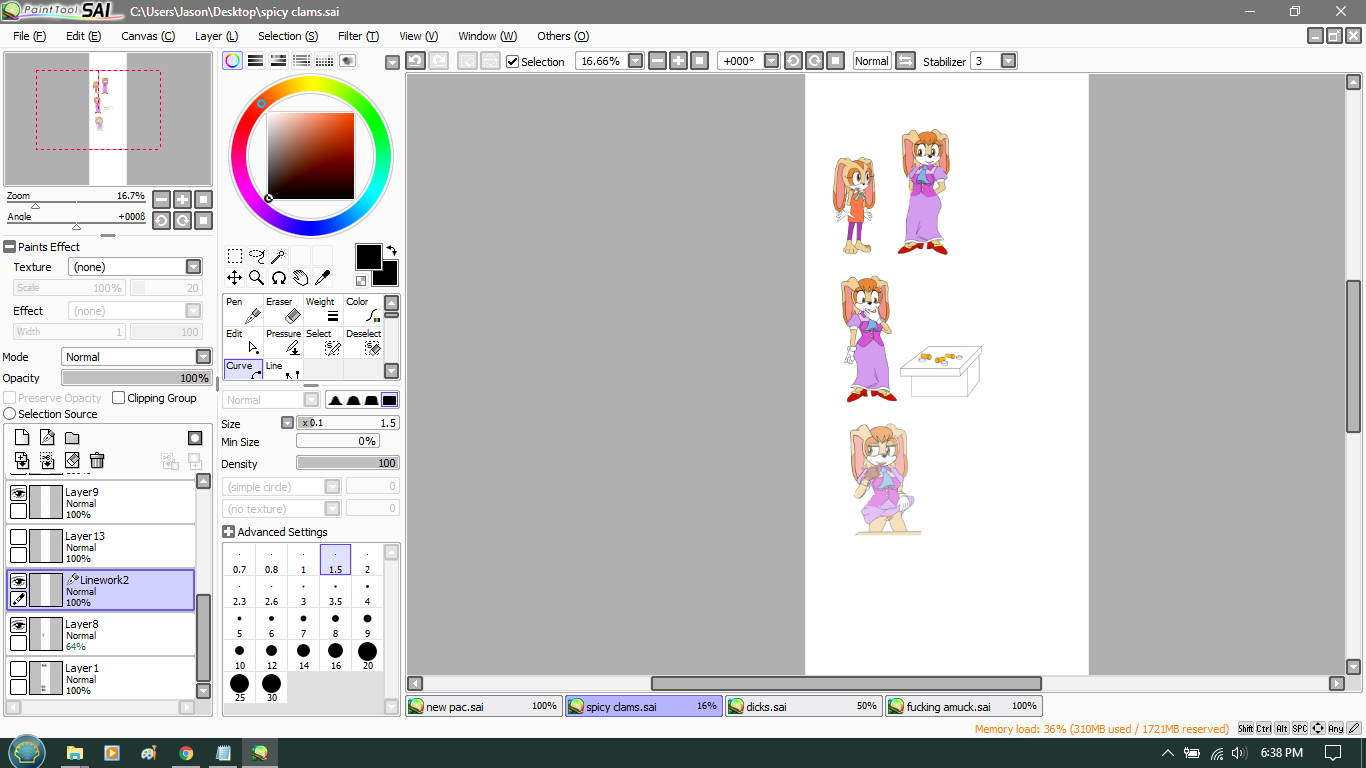
Task: Activate the Eyedropper color picker tool
Action: point(323,278)
